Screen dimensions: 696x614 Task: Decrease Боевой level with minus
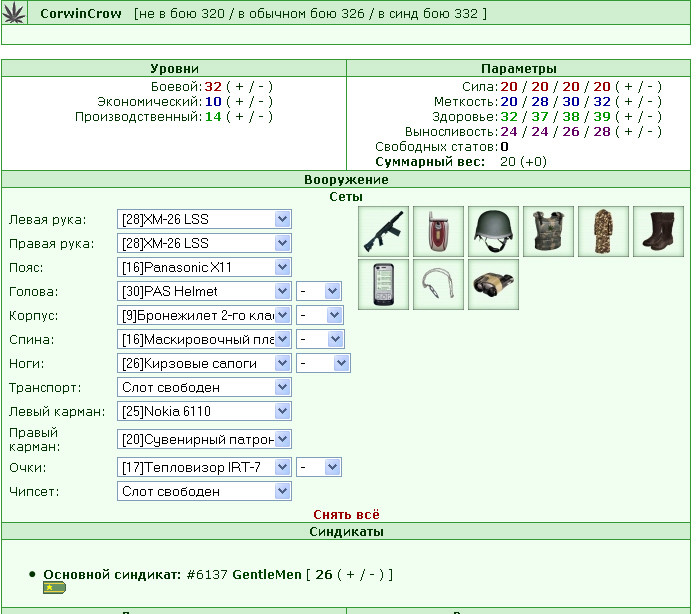[261, 87]
